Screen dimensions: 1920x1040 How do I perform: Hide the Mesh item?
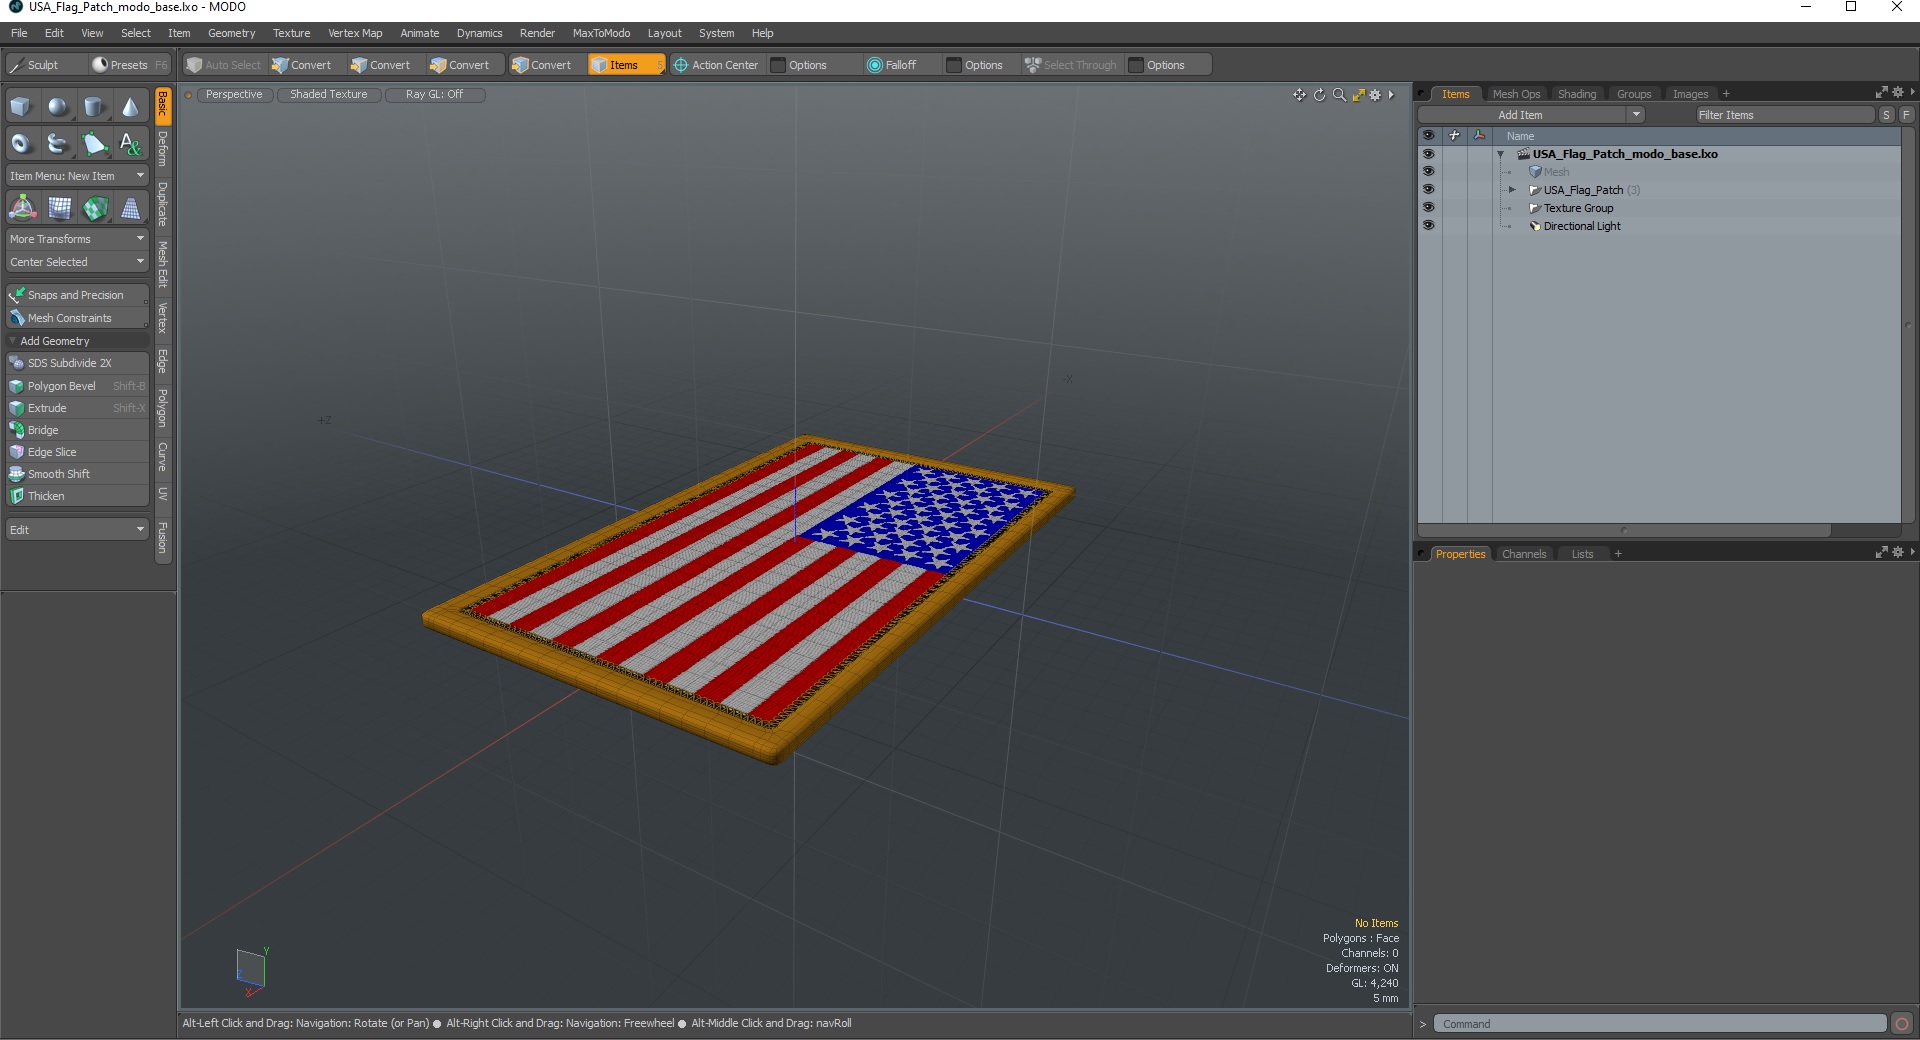point(1428,172)
